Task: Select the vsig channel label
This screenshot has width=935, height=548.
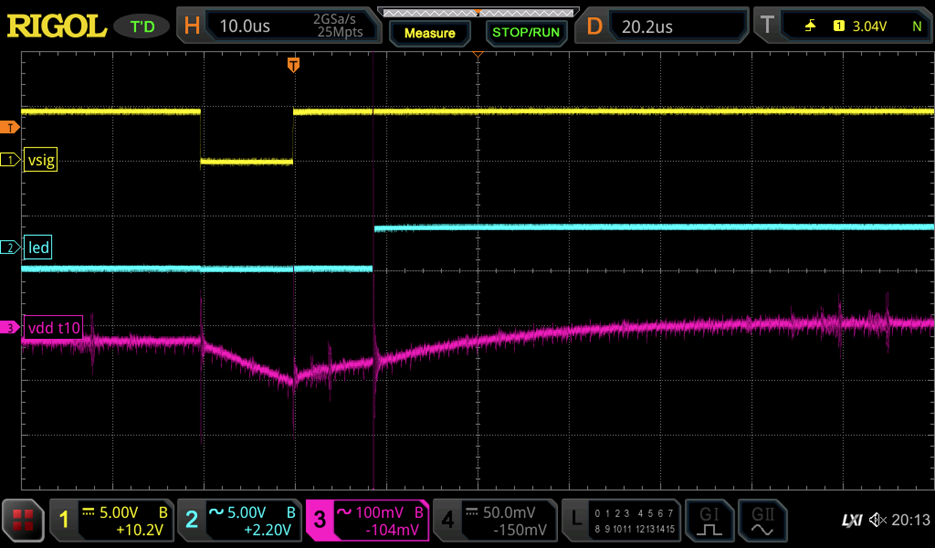Action: click(x=40, y=160)
